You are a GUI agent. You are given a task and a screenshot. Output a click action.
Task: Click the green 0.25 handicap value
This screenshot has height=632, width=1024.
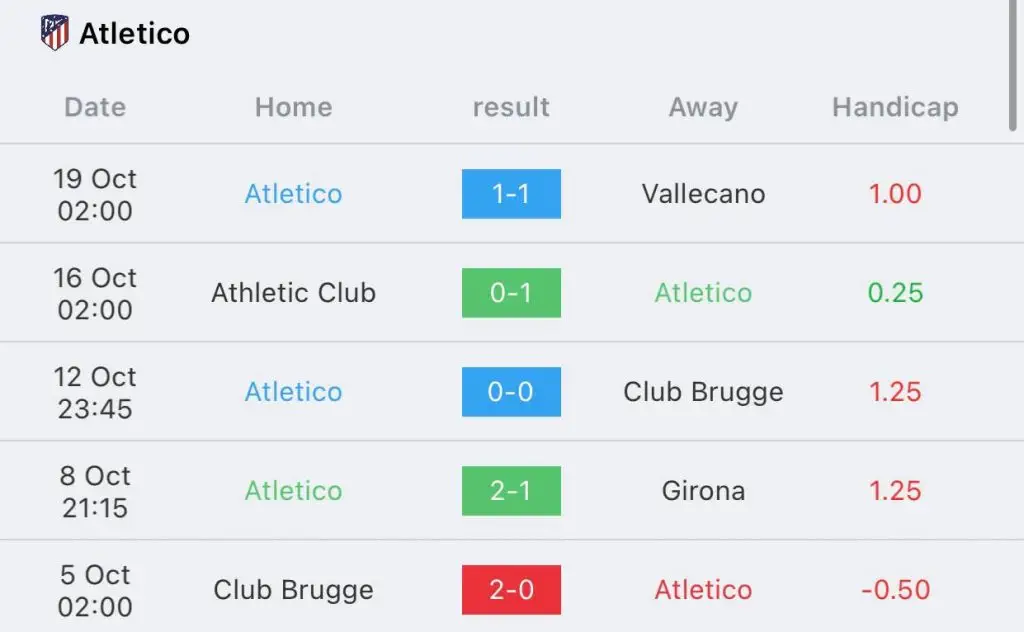[895, 292]
